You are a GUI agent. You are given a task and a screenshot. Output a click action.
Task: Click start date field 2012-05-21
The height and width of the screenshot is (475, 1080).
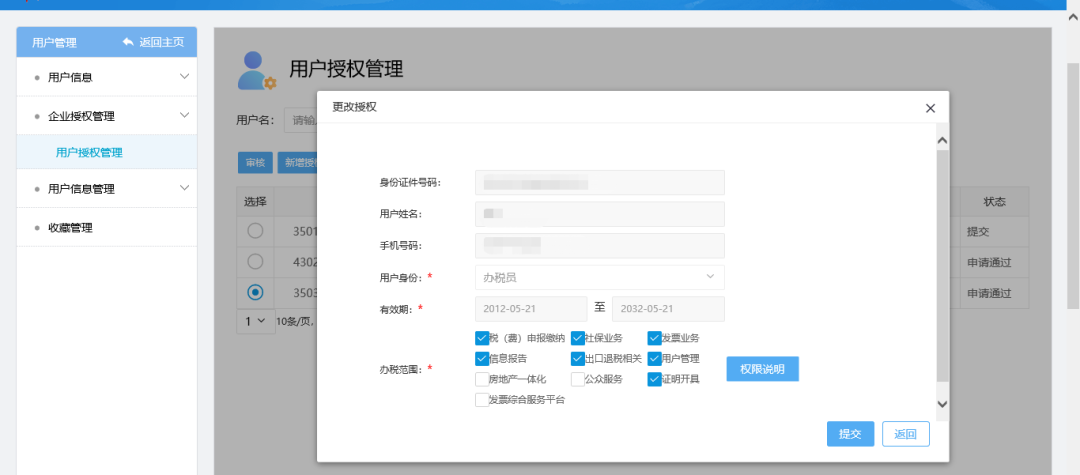[530, 309]
